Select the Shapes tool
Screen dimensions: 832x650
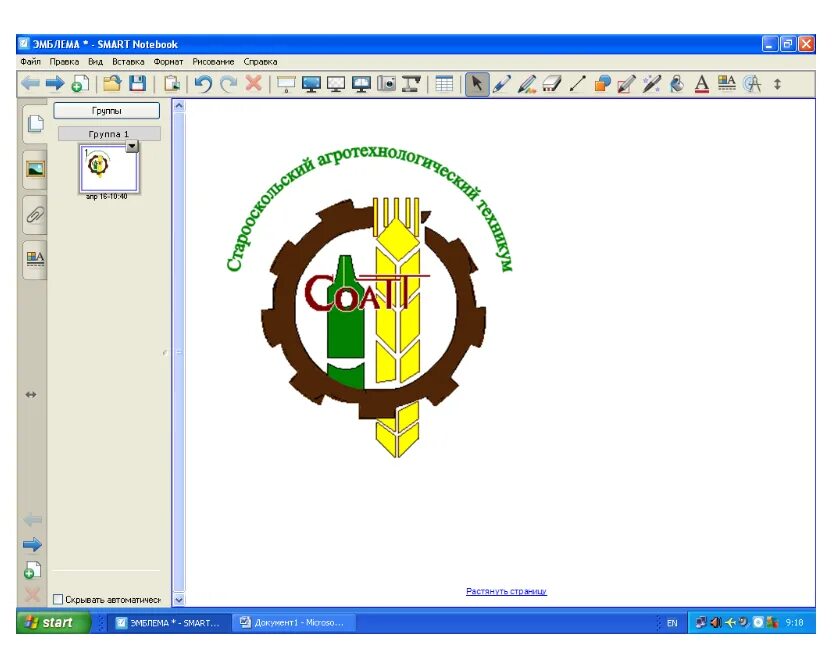click(x=602, y=84)
